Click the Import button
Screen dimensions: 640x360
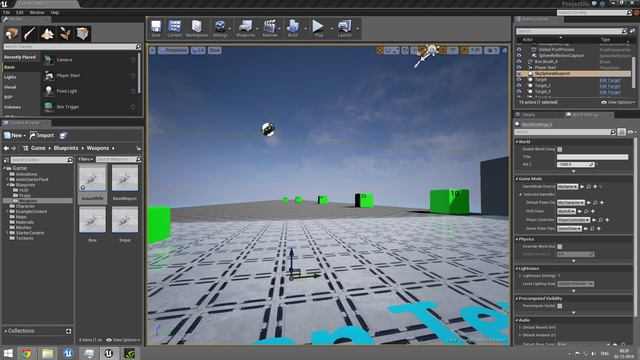(x=42, y=136)
